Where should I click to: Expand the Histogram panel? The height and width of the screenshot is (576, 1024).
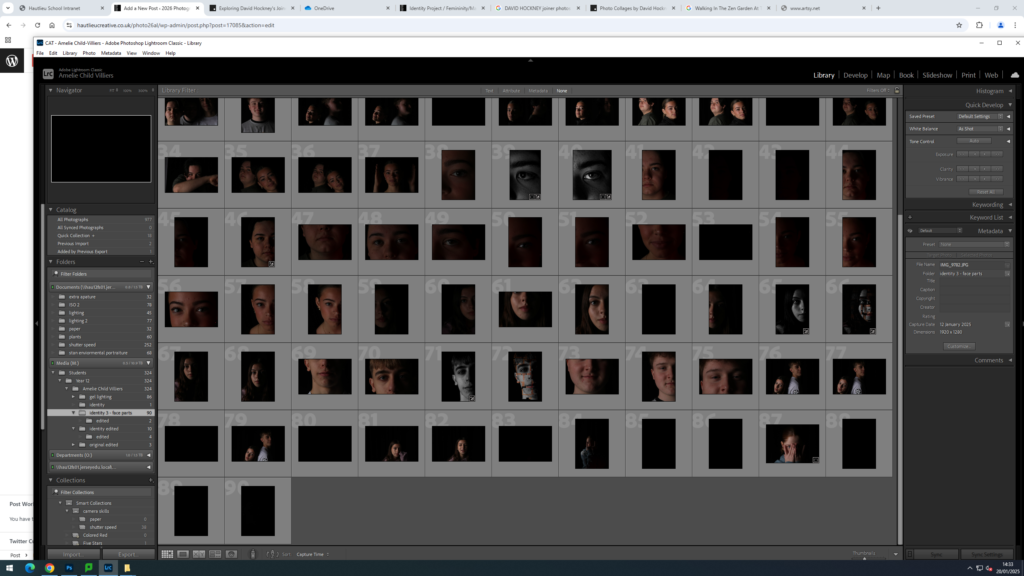1010,91
